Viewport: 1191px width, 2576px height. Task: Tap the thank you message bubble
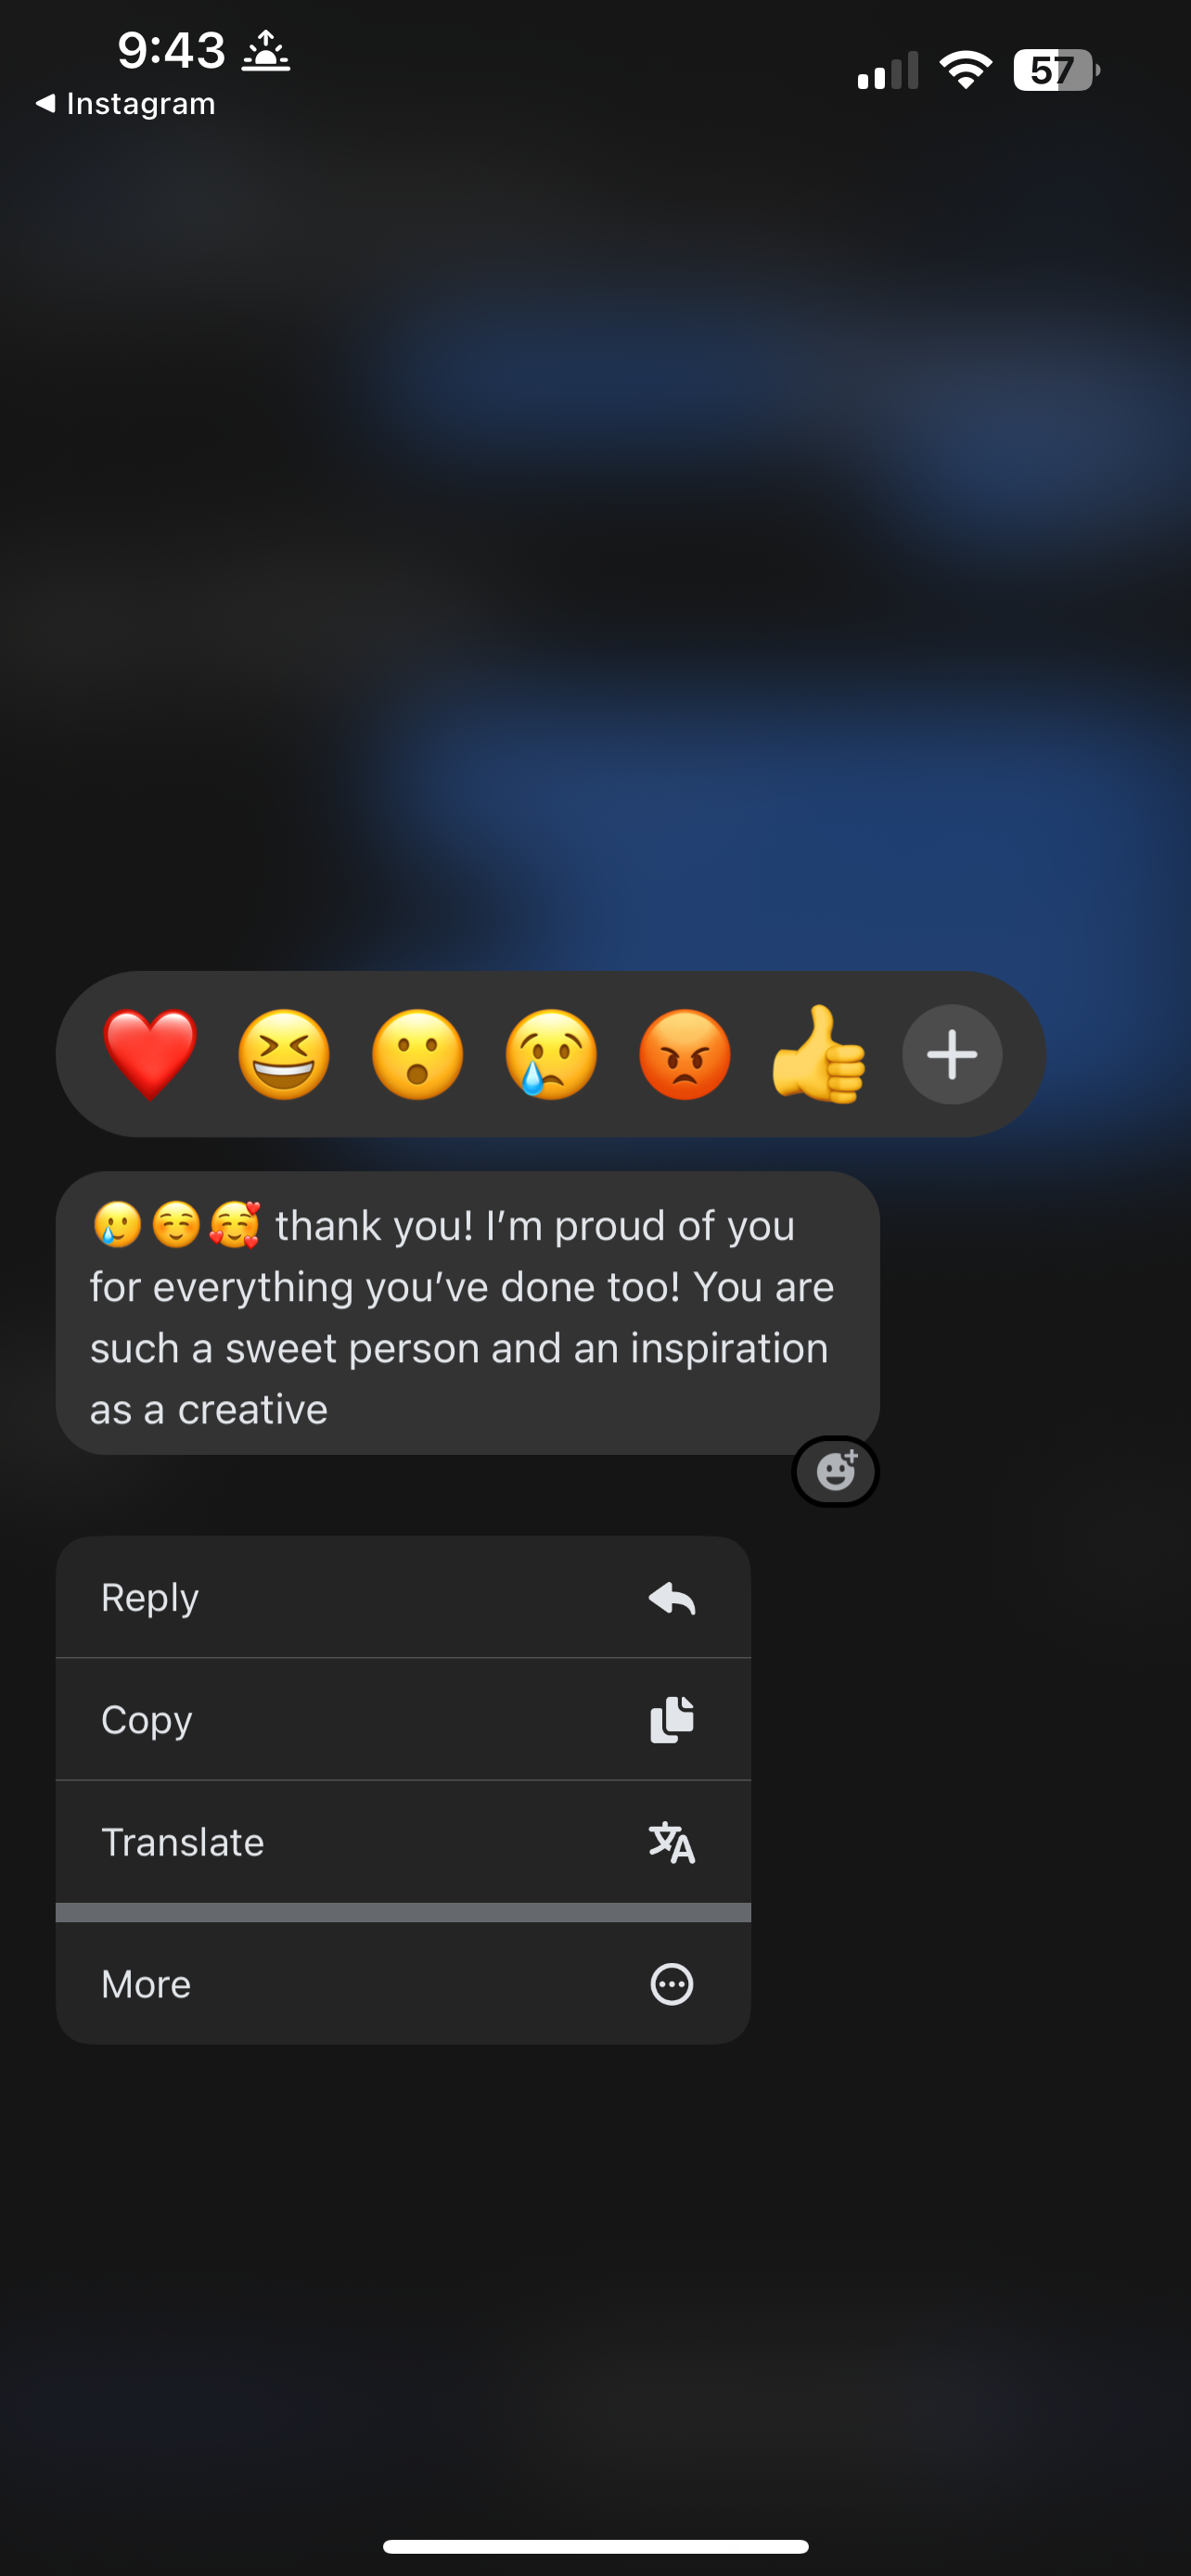pyautogui.click(x=468, y=1313)
